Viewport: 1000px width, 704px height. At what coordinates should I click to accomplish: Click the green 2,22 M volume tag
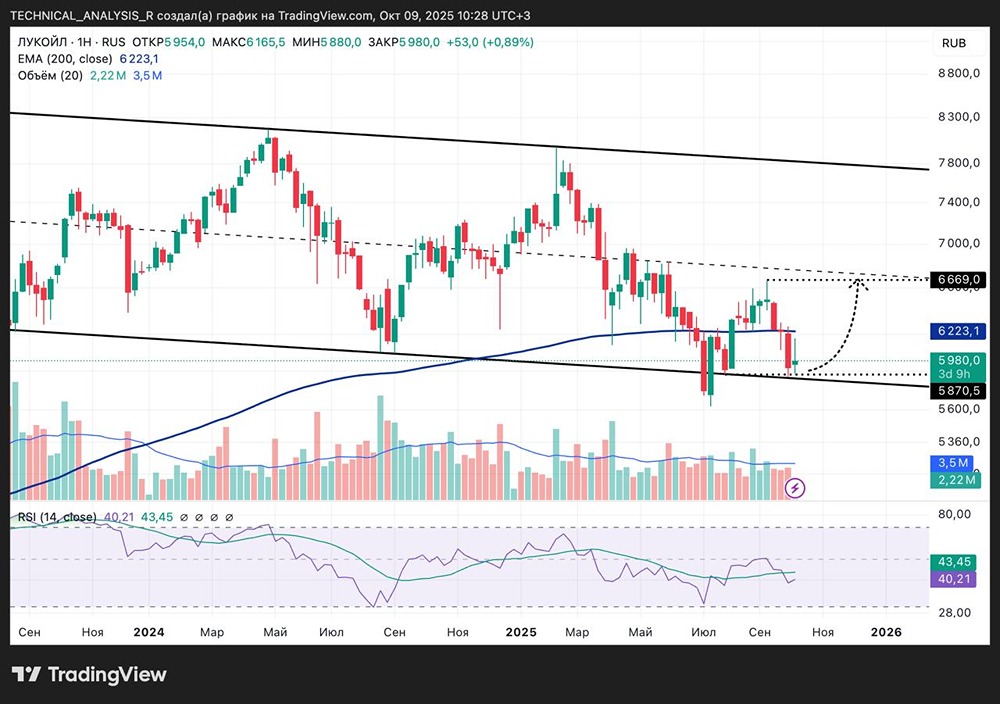coord(957,481)
